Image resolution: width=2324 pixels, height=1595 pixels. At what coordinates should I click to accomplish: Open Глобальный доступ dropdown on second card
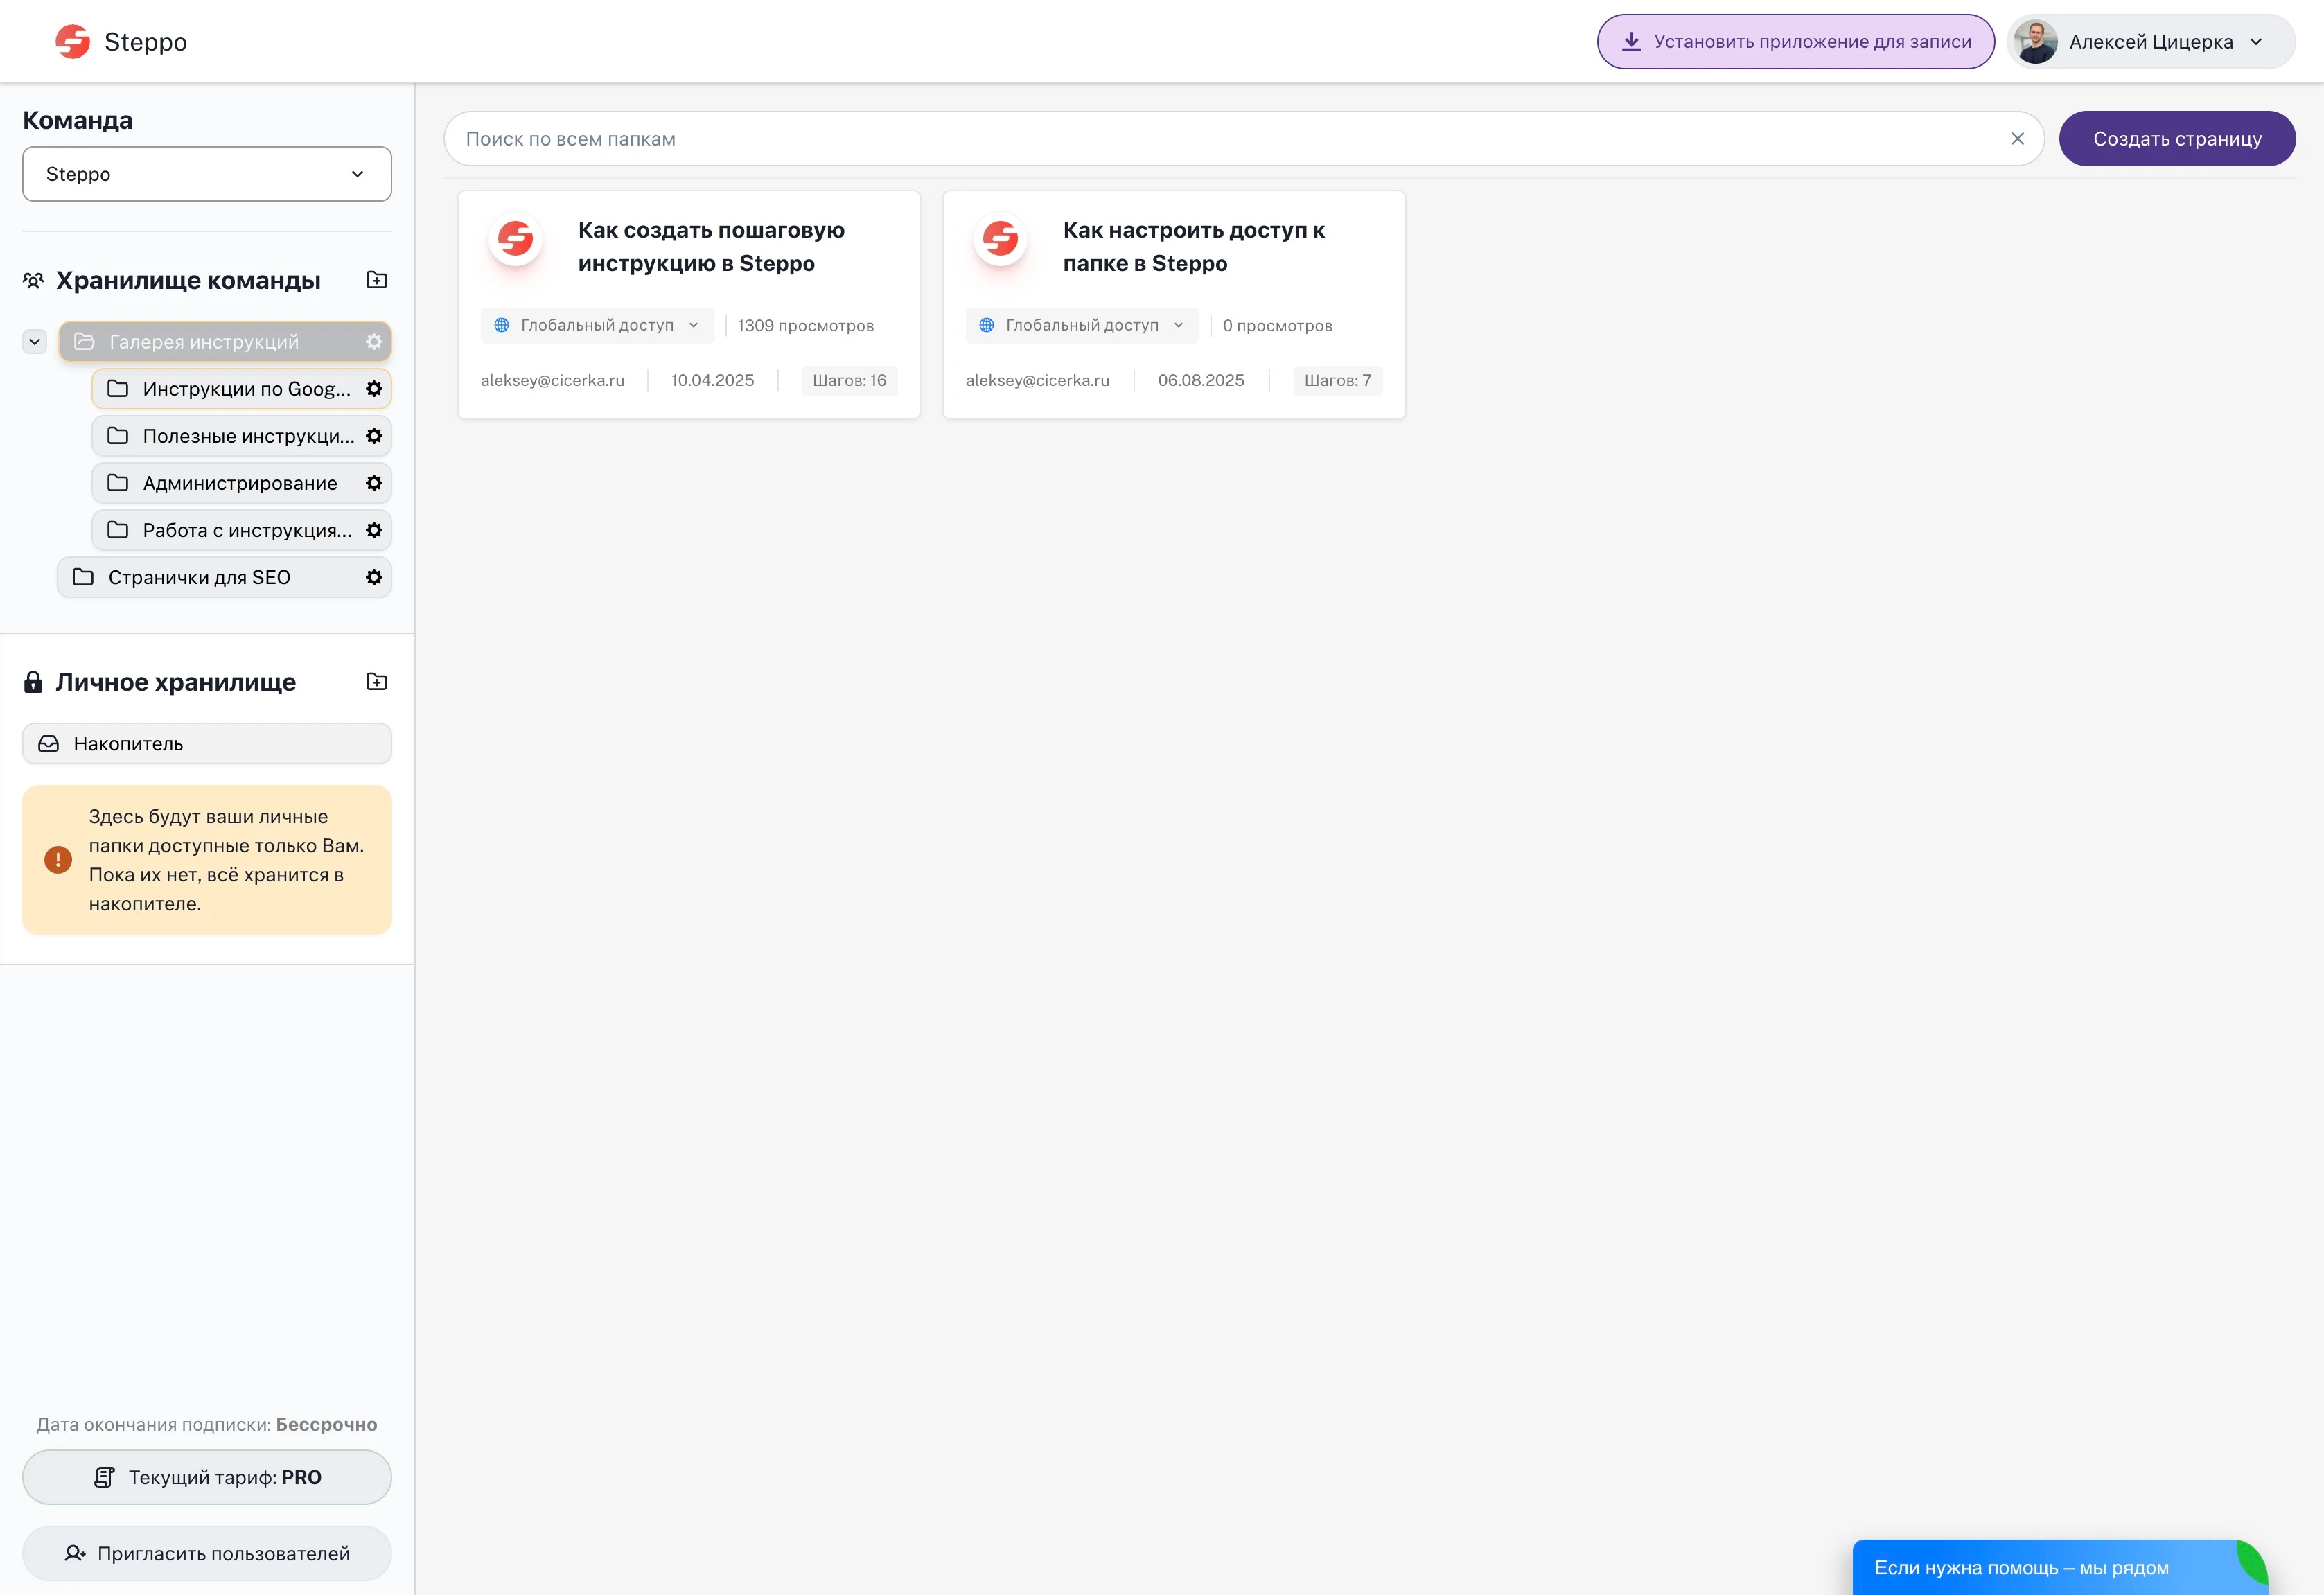pos(1082,325)
